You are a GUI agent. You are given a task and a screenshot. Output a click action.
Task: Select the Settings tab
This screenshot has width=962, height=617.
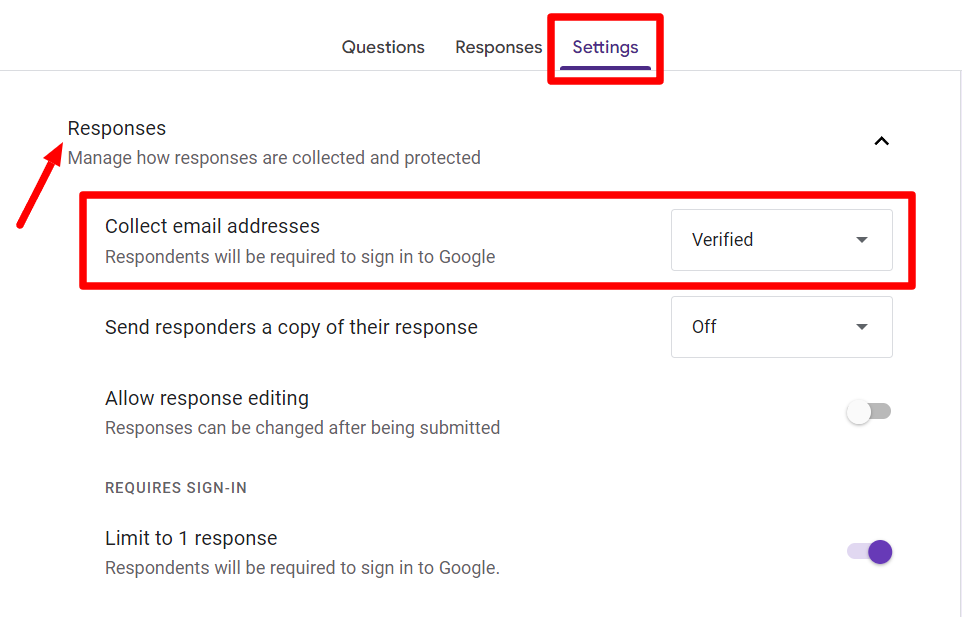[x=605, y=47]
